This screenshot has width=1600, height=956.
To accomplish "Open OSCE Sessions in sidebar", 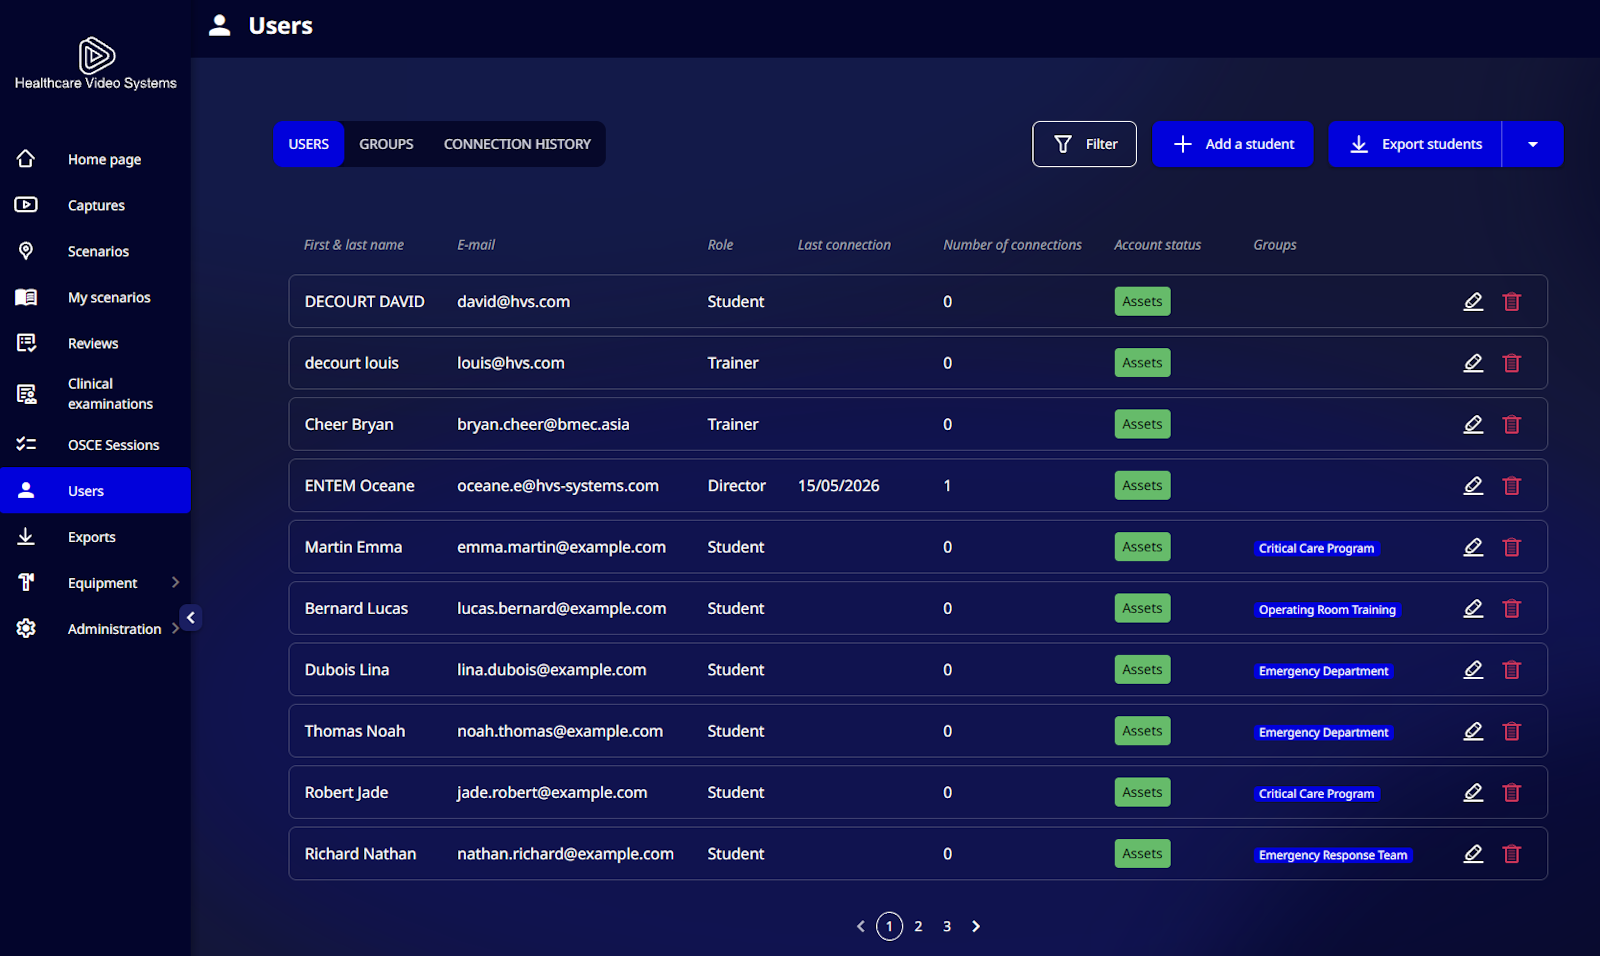I will [x=95, y=445].
